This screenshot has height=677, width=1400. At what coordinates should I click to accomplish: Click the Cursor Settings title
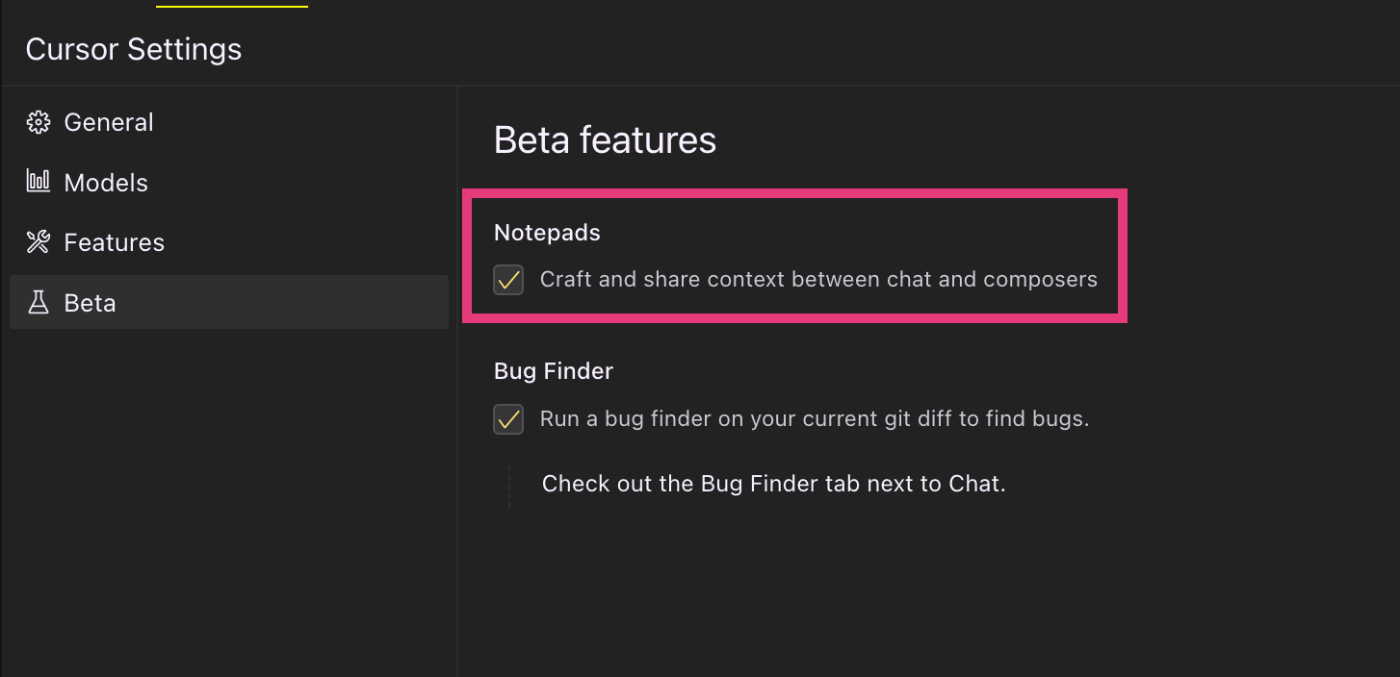(134, 49)
